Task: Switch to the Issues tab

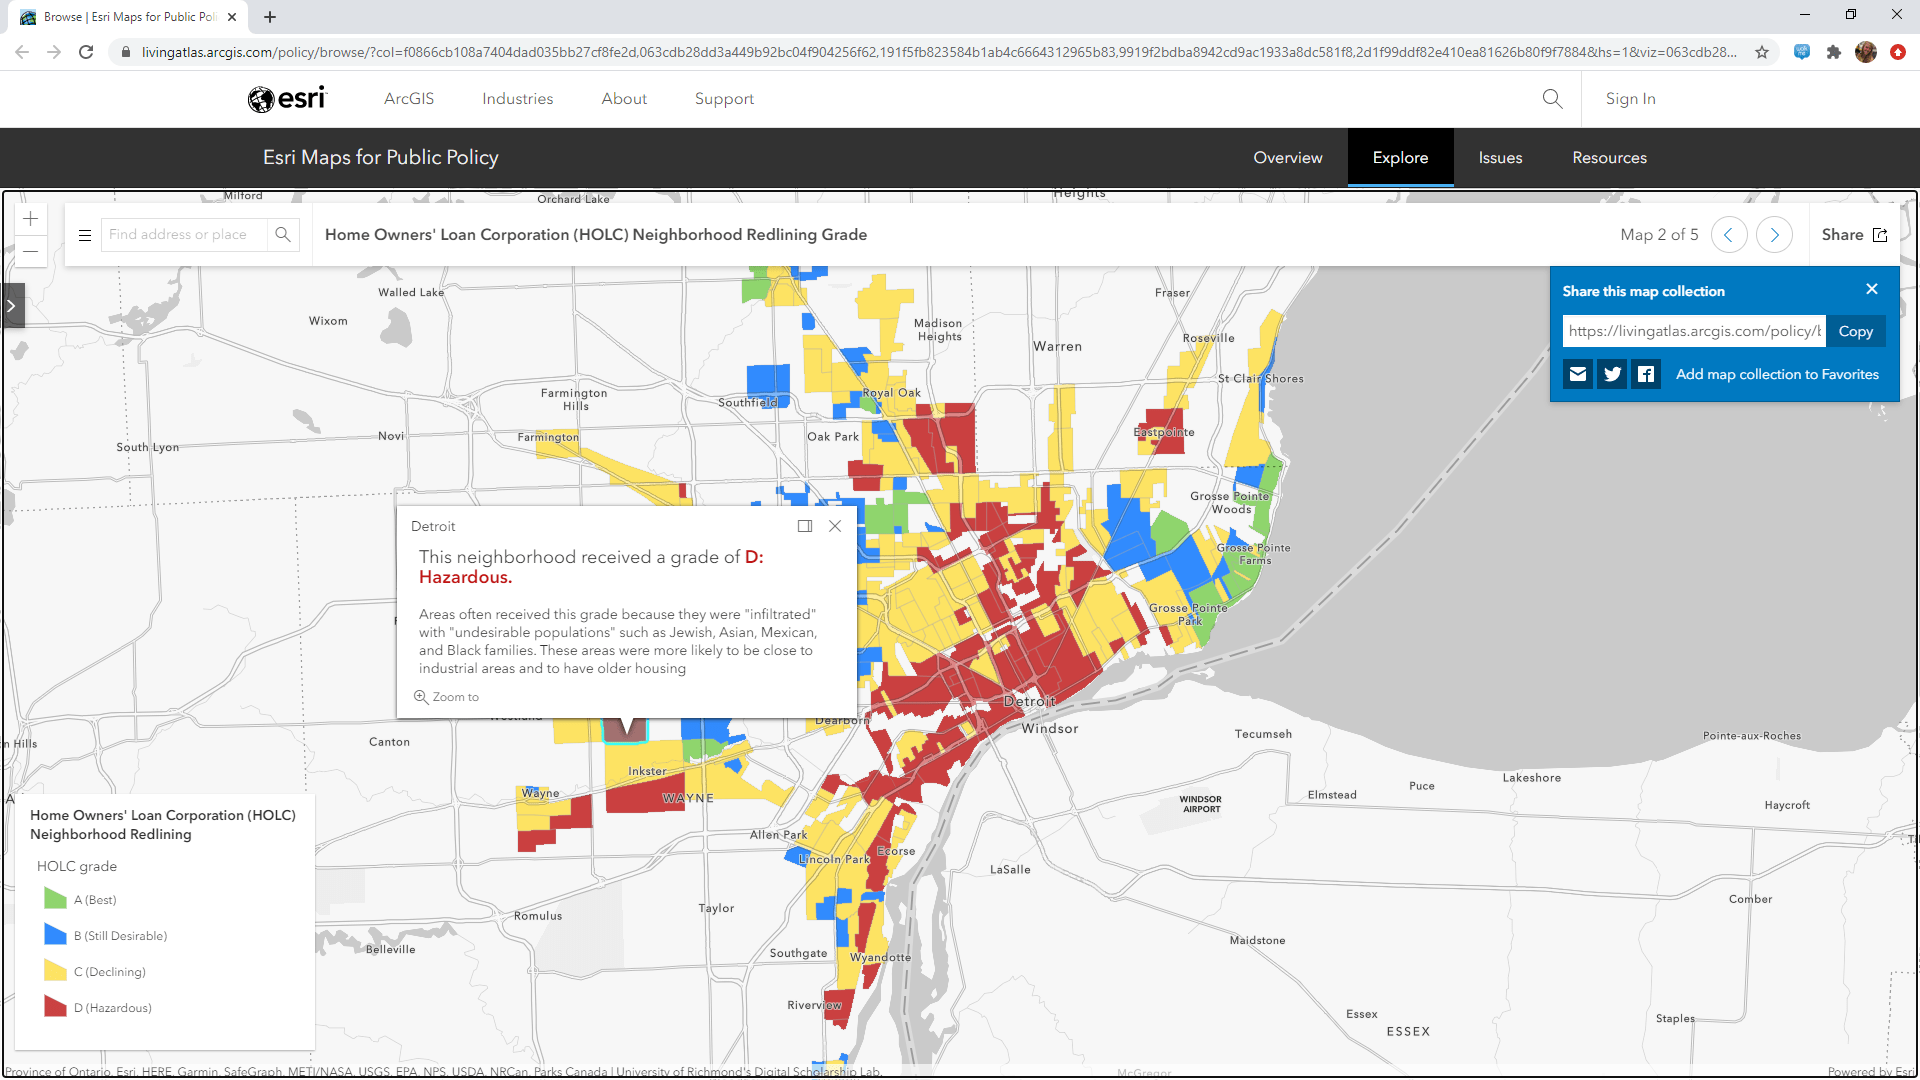Action: (x=1500, y=158)
